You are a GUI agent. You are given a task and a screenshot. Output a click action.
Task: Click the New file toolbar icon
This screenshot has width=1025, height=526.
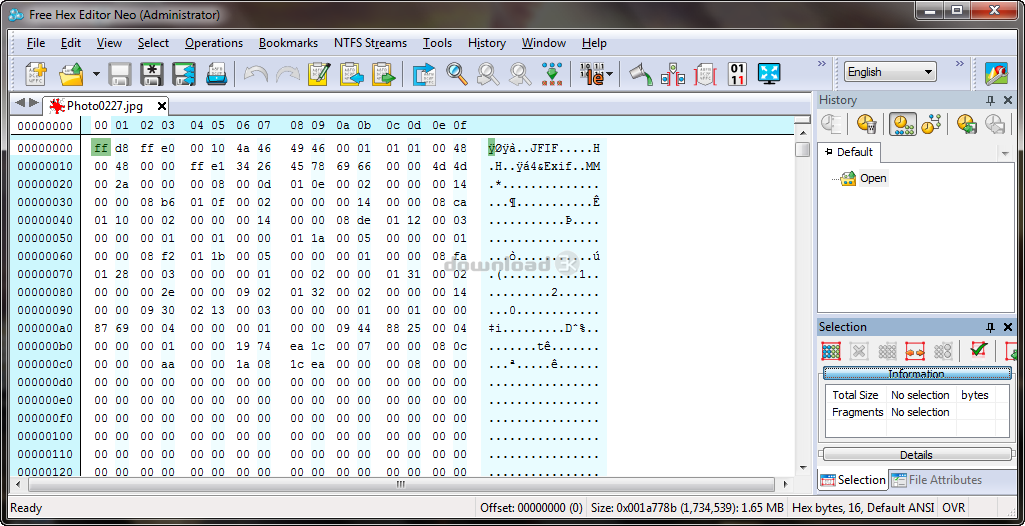(37, 74)
